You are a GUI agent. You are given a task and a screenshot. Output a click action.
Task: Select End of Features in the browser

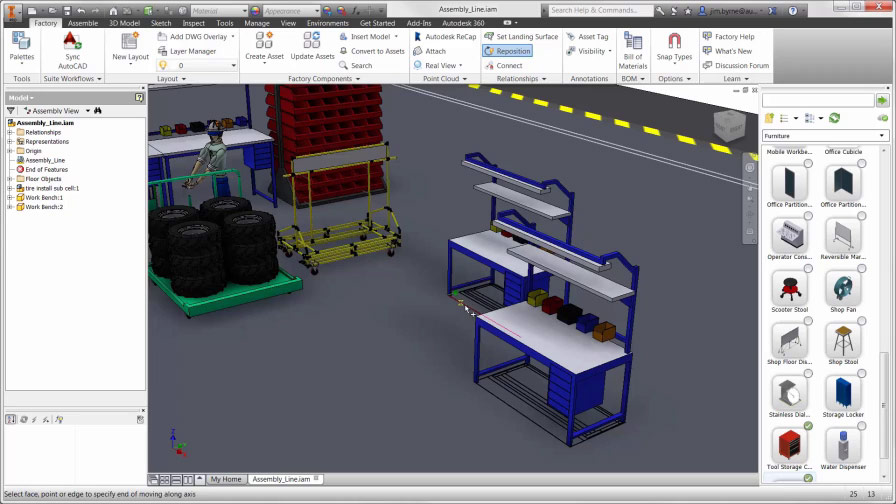[x=46, y=170]
